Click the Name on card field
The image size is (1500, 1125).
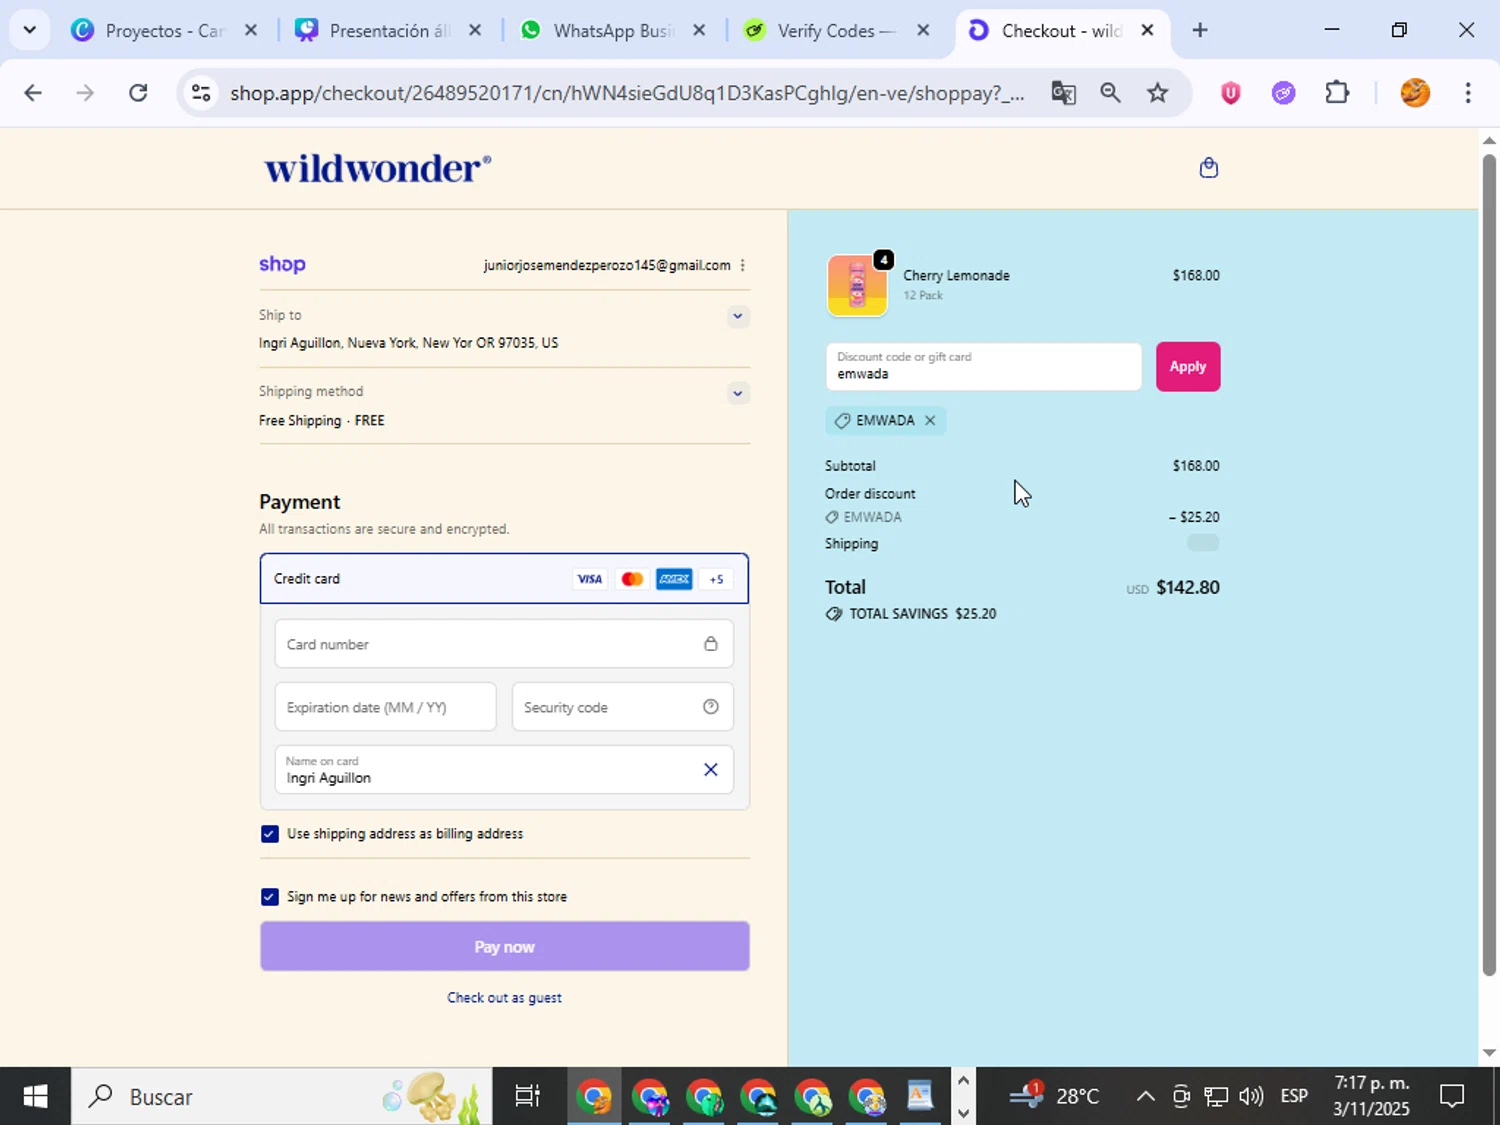pyautogui.click(x=504, y=770)
